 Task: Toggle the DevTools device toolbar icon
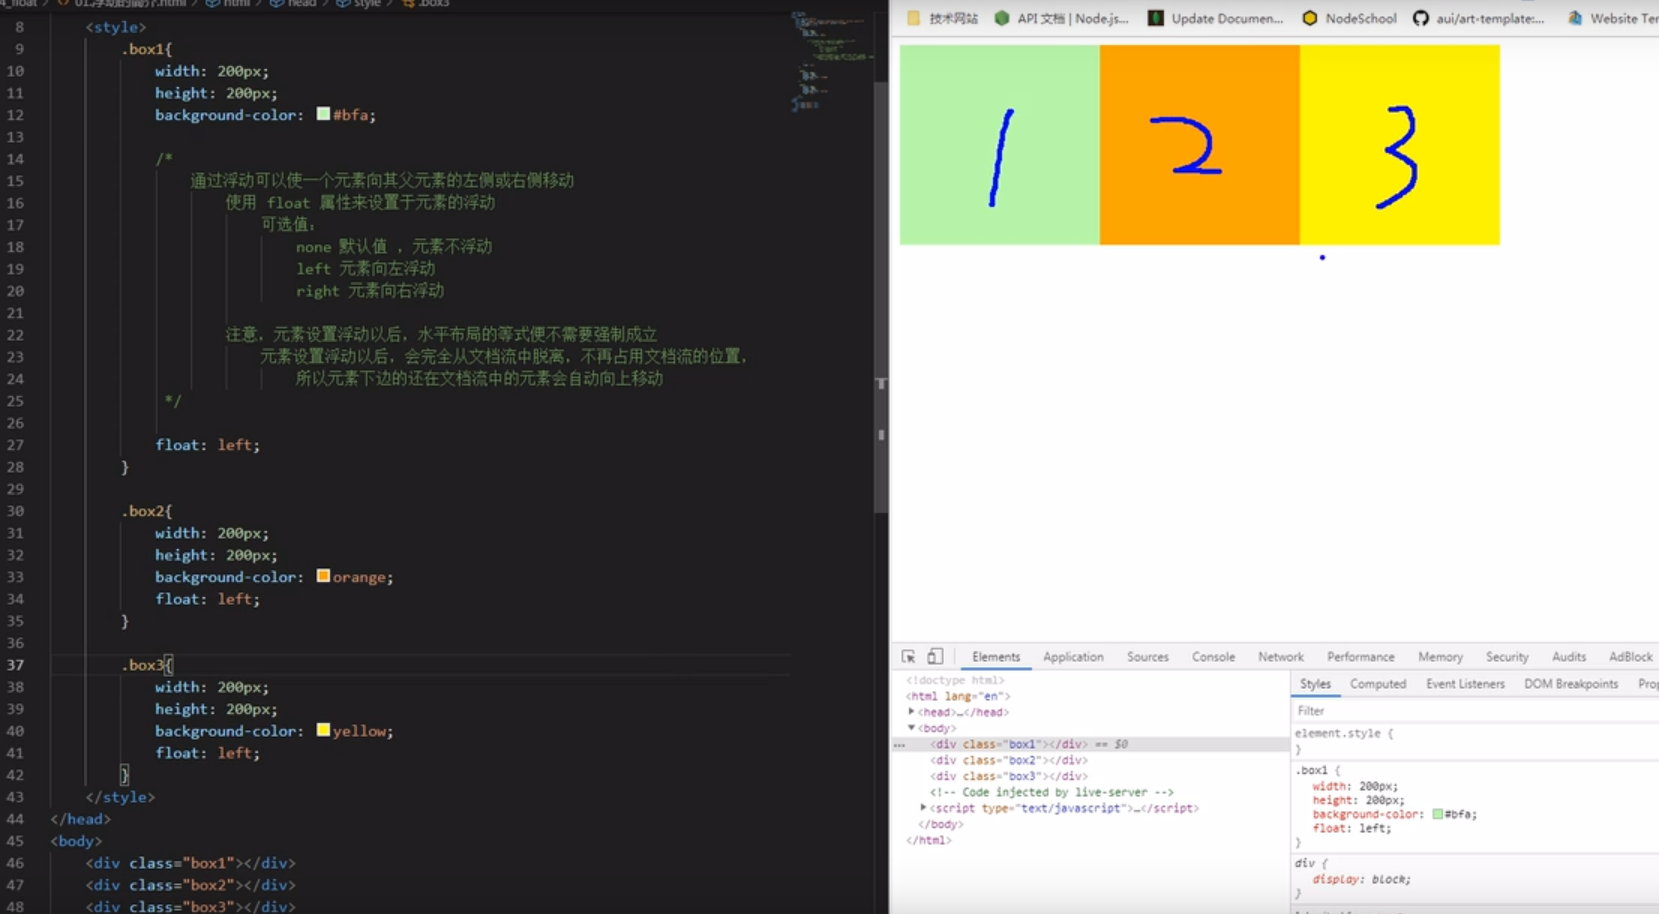point(935,657)
